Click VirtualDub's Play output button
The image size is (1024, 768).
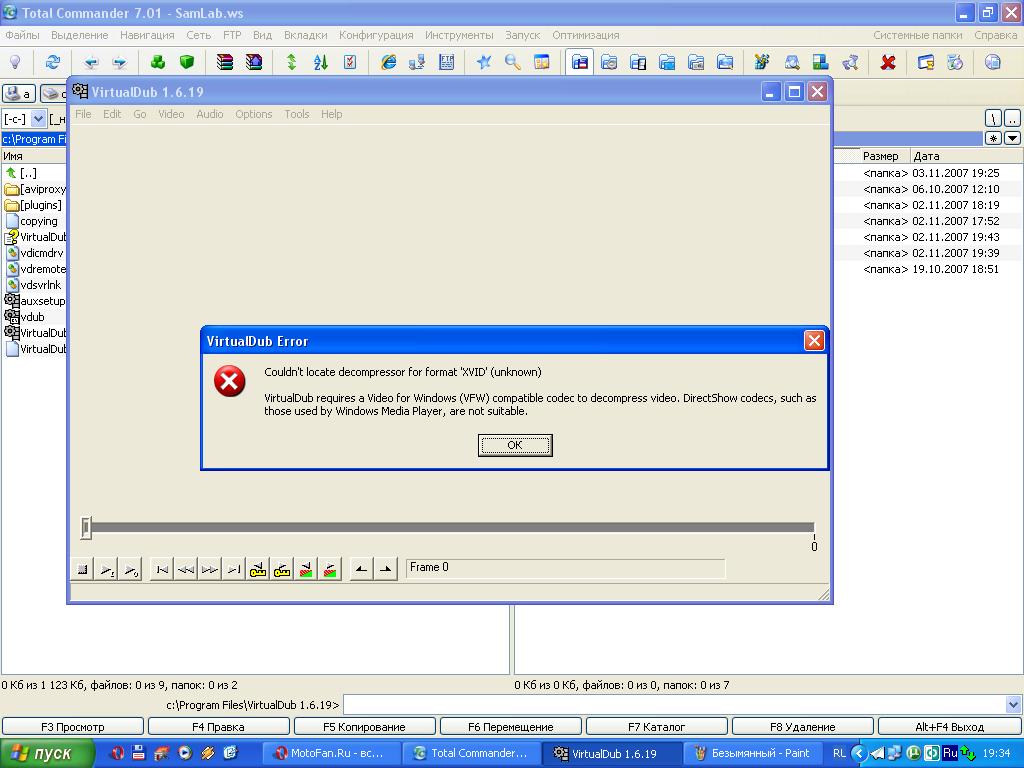131,569
